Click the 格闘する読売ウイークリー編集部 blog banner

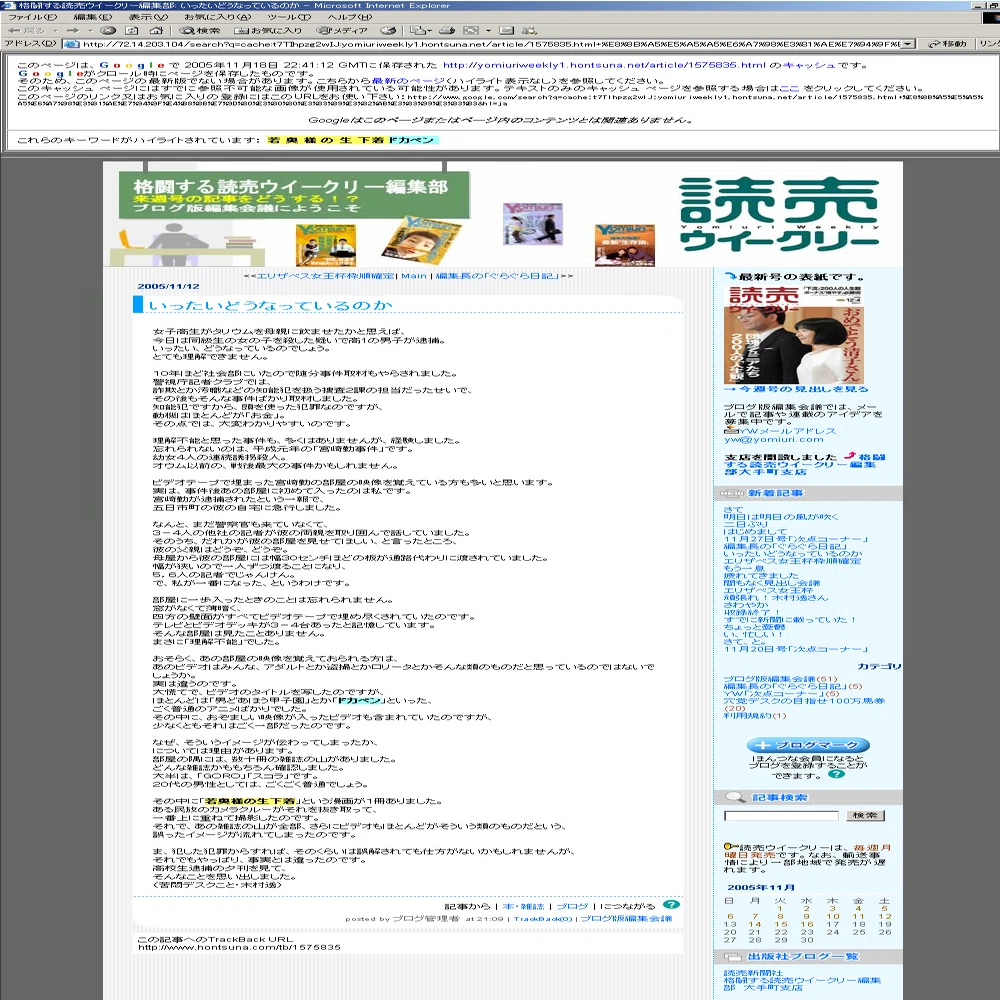pyautogui.click(x=293, y=195)
